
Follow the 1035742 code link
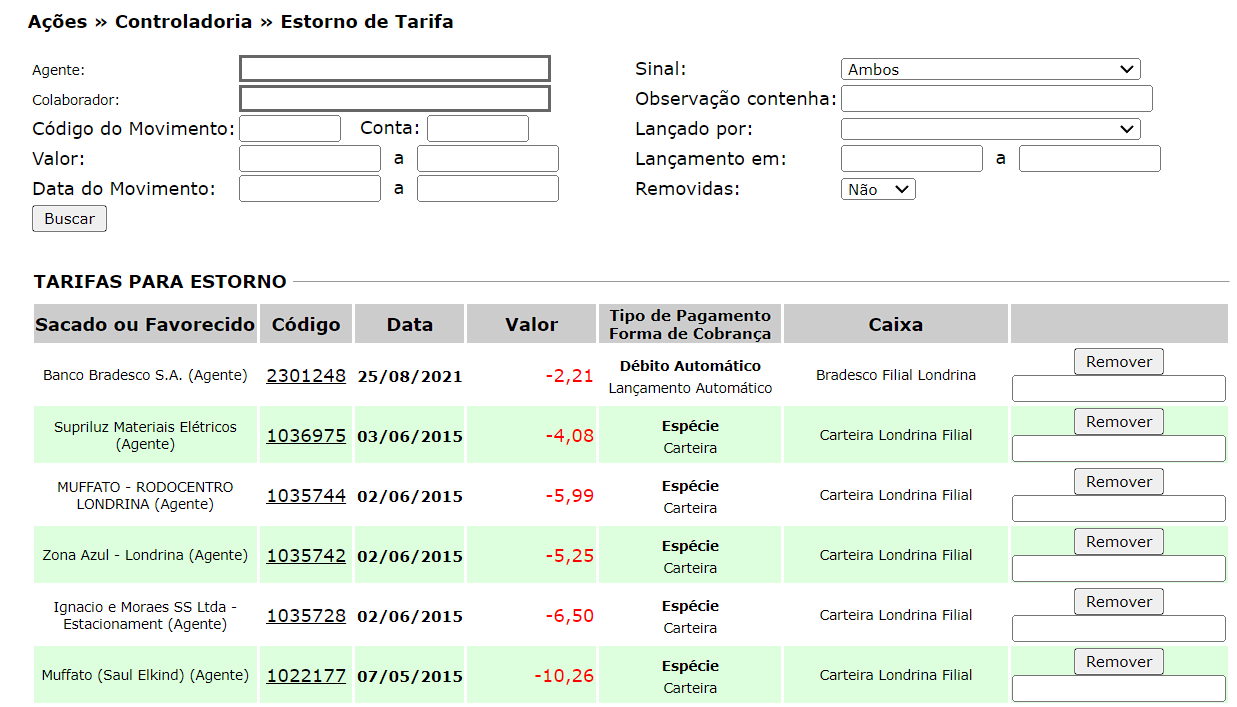point(305,556)
